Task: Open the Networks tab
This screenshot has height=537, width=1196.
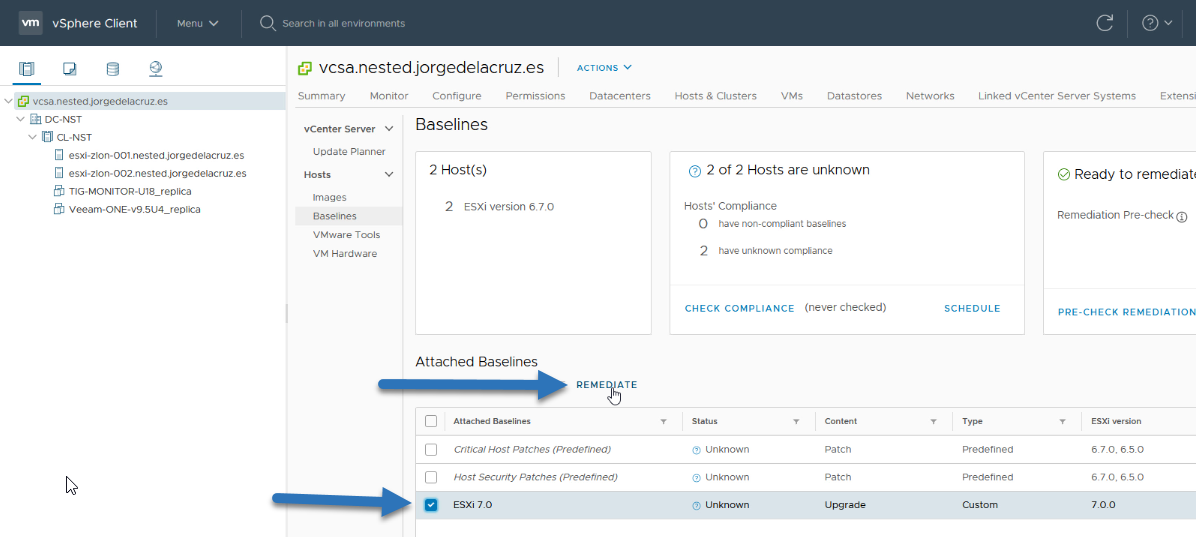Action: (930, 96)
